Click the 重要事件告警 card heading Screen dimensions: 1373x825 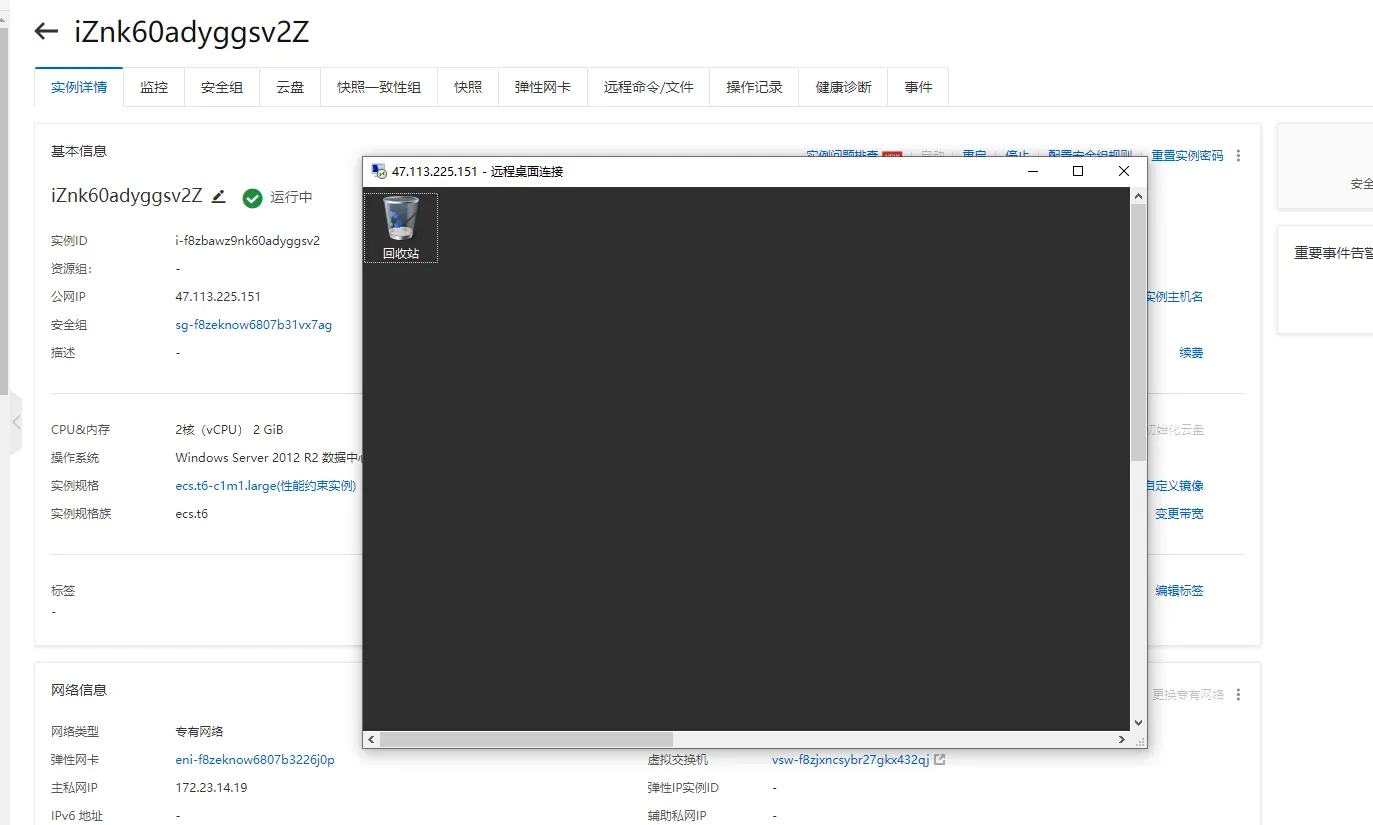1333,253
